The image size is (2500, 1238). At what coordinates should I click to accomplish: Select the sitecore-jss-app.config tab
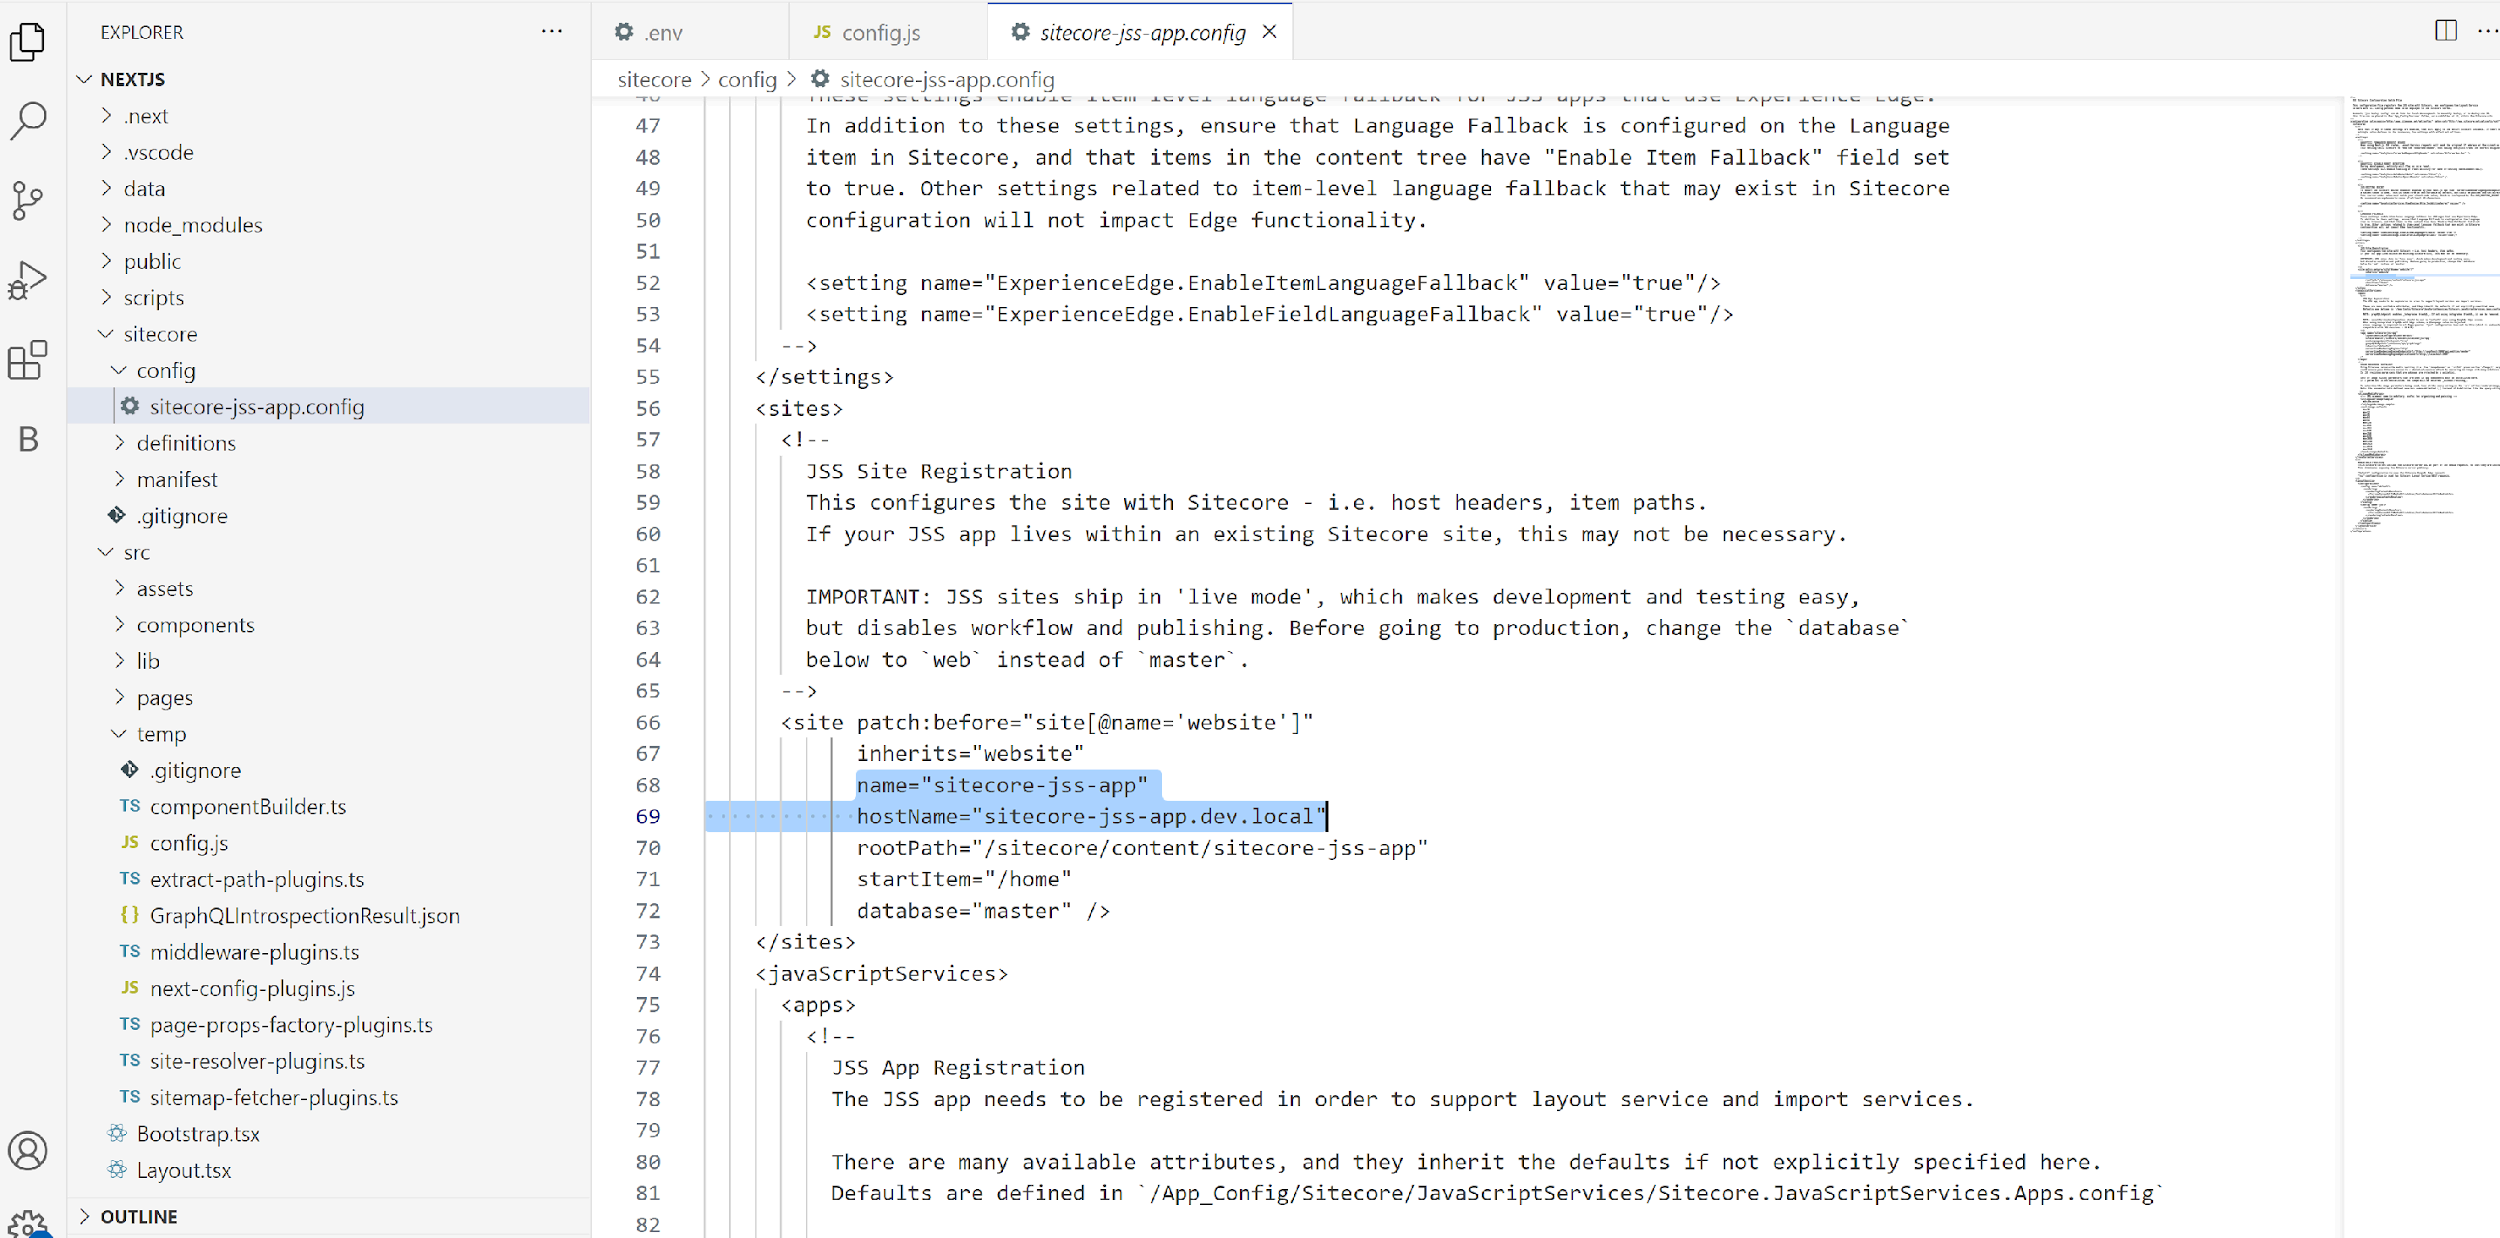(1141, 33)
